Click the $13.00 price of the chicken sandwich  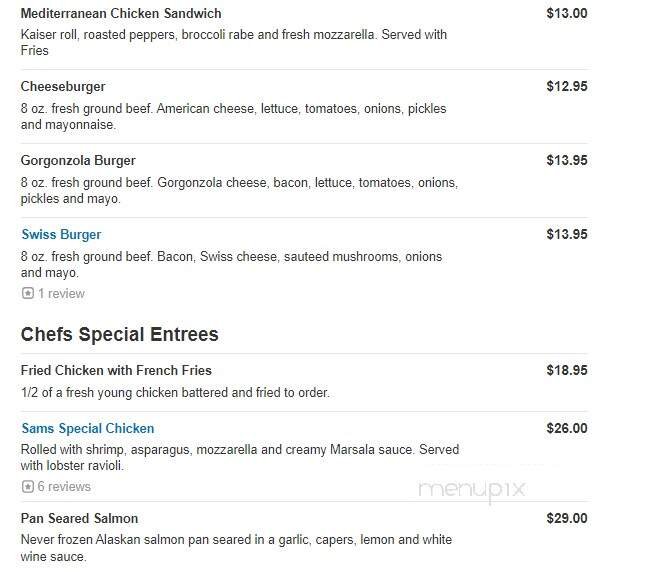(567, 14)
